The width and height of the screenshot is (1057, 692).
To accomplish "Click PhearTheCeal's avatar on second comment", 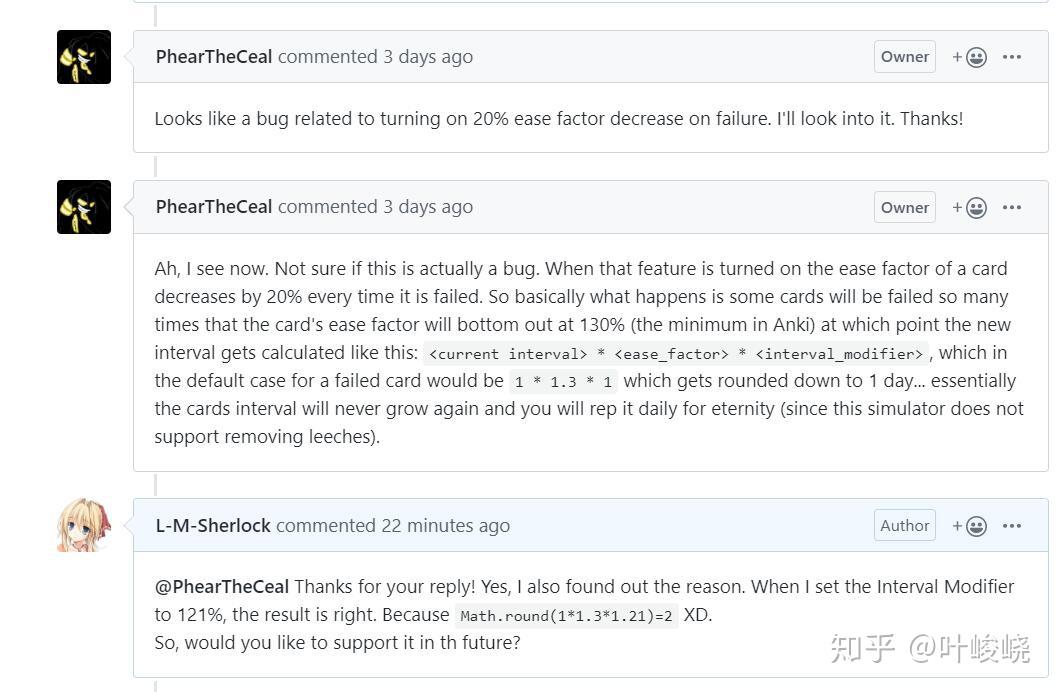I will pyautogui.click(x=84, y=207).
